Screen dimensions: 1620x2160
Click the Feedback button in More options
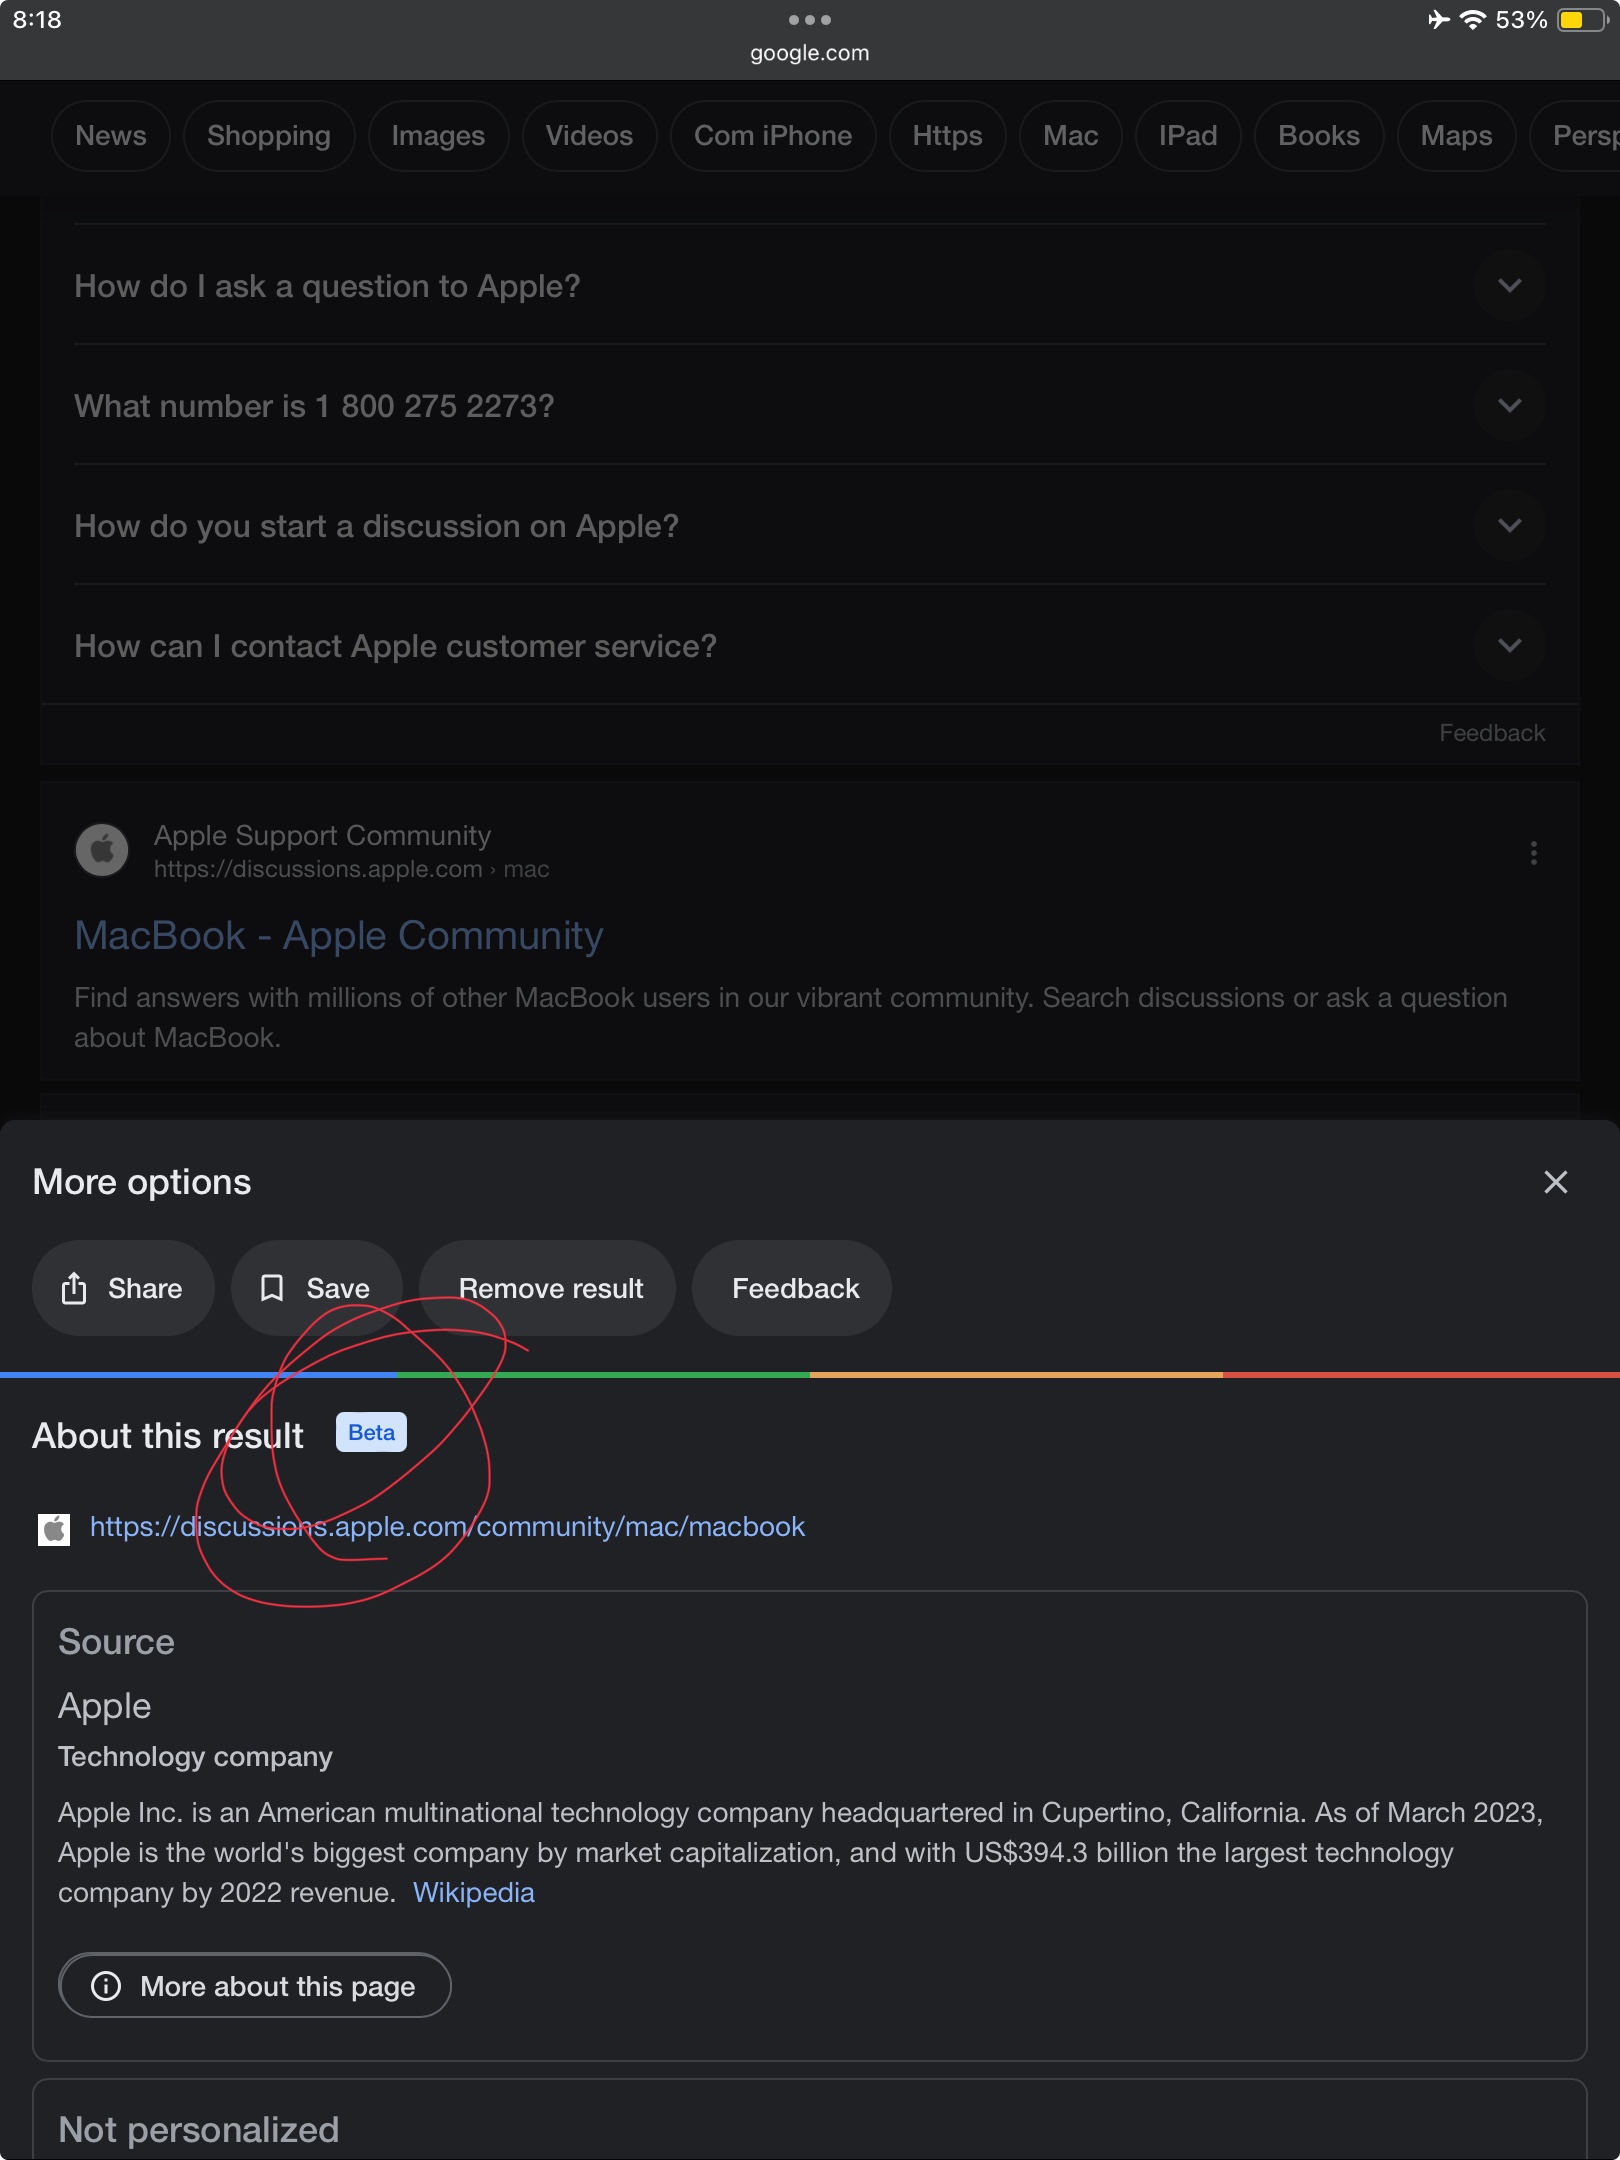791,1288
